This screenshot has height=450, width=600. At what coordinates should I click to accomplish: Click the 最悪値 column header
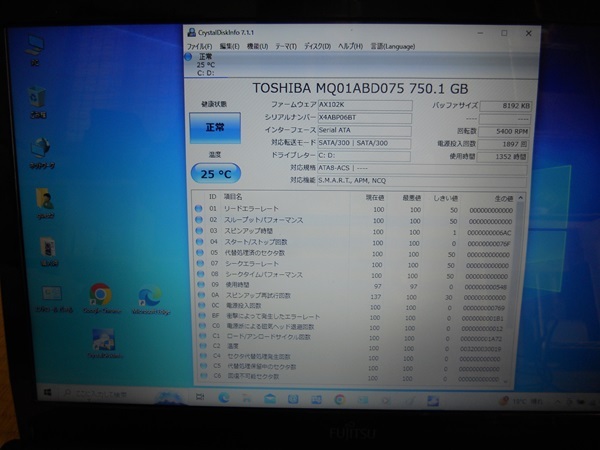coord(412,198)
